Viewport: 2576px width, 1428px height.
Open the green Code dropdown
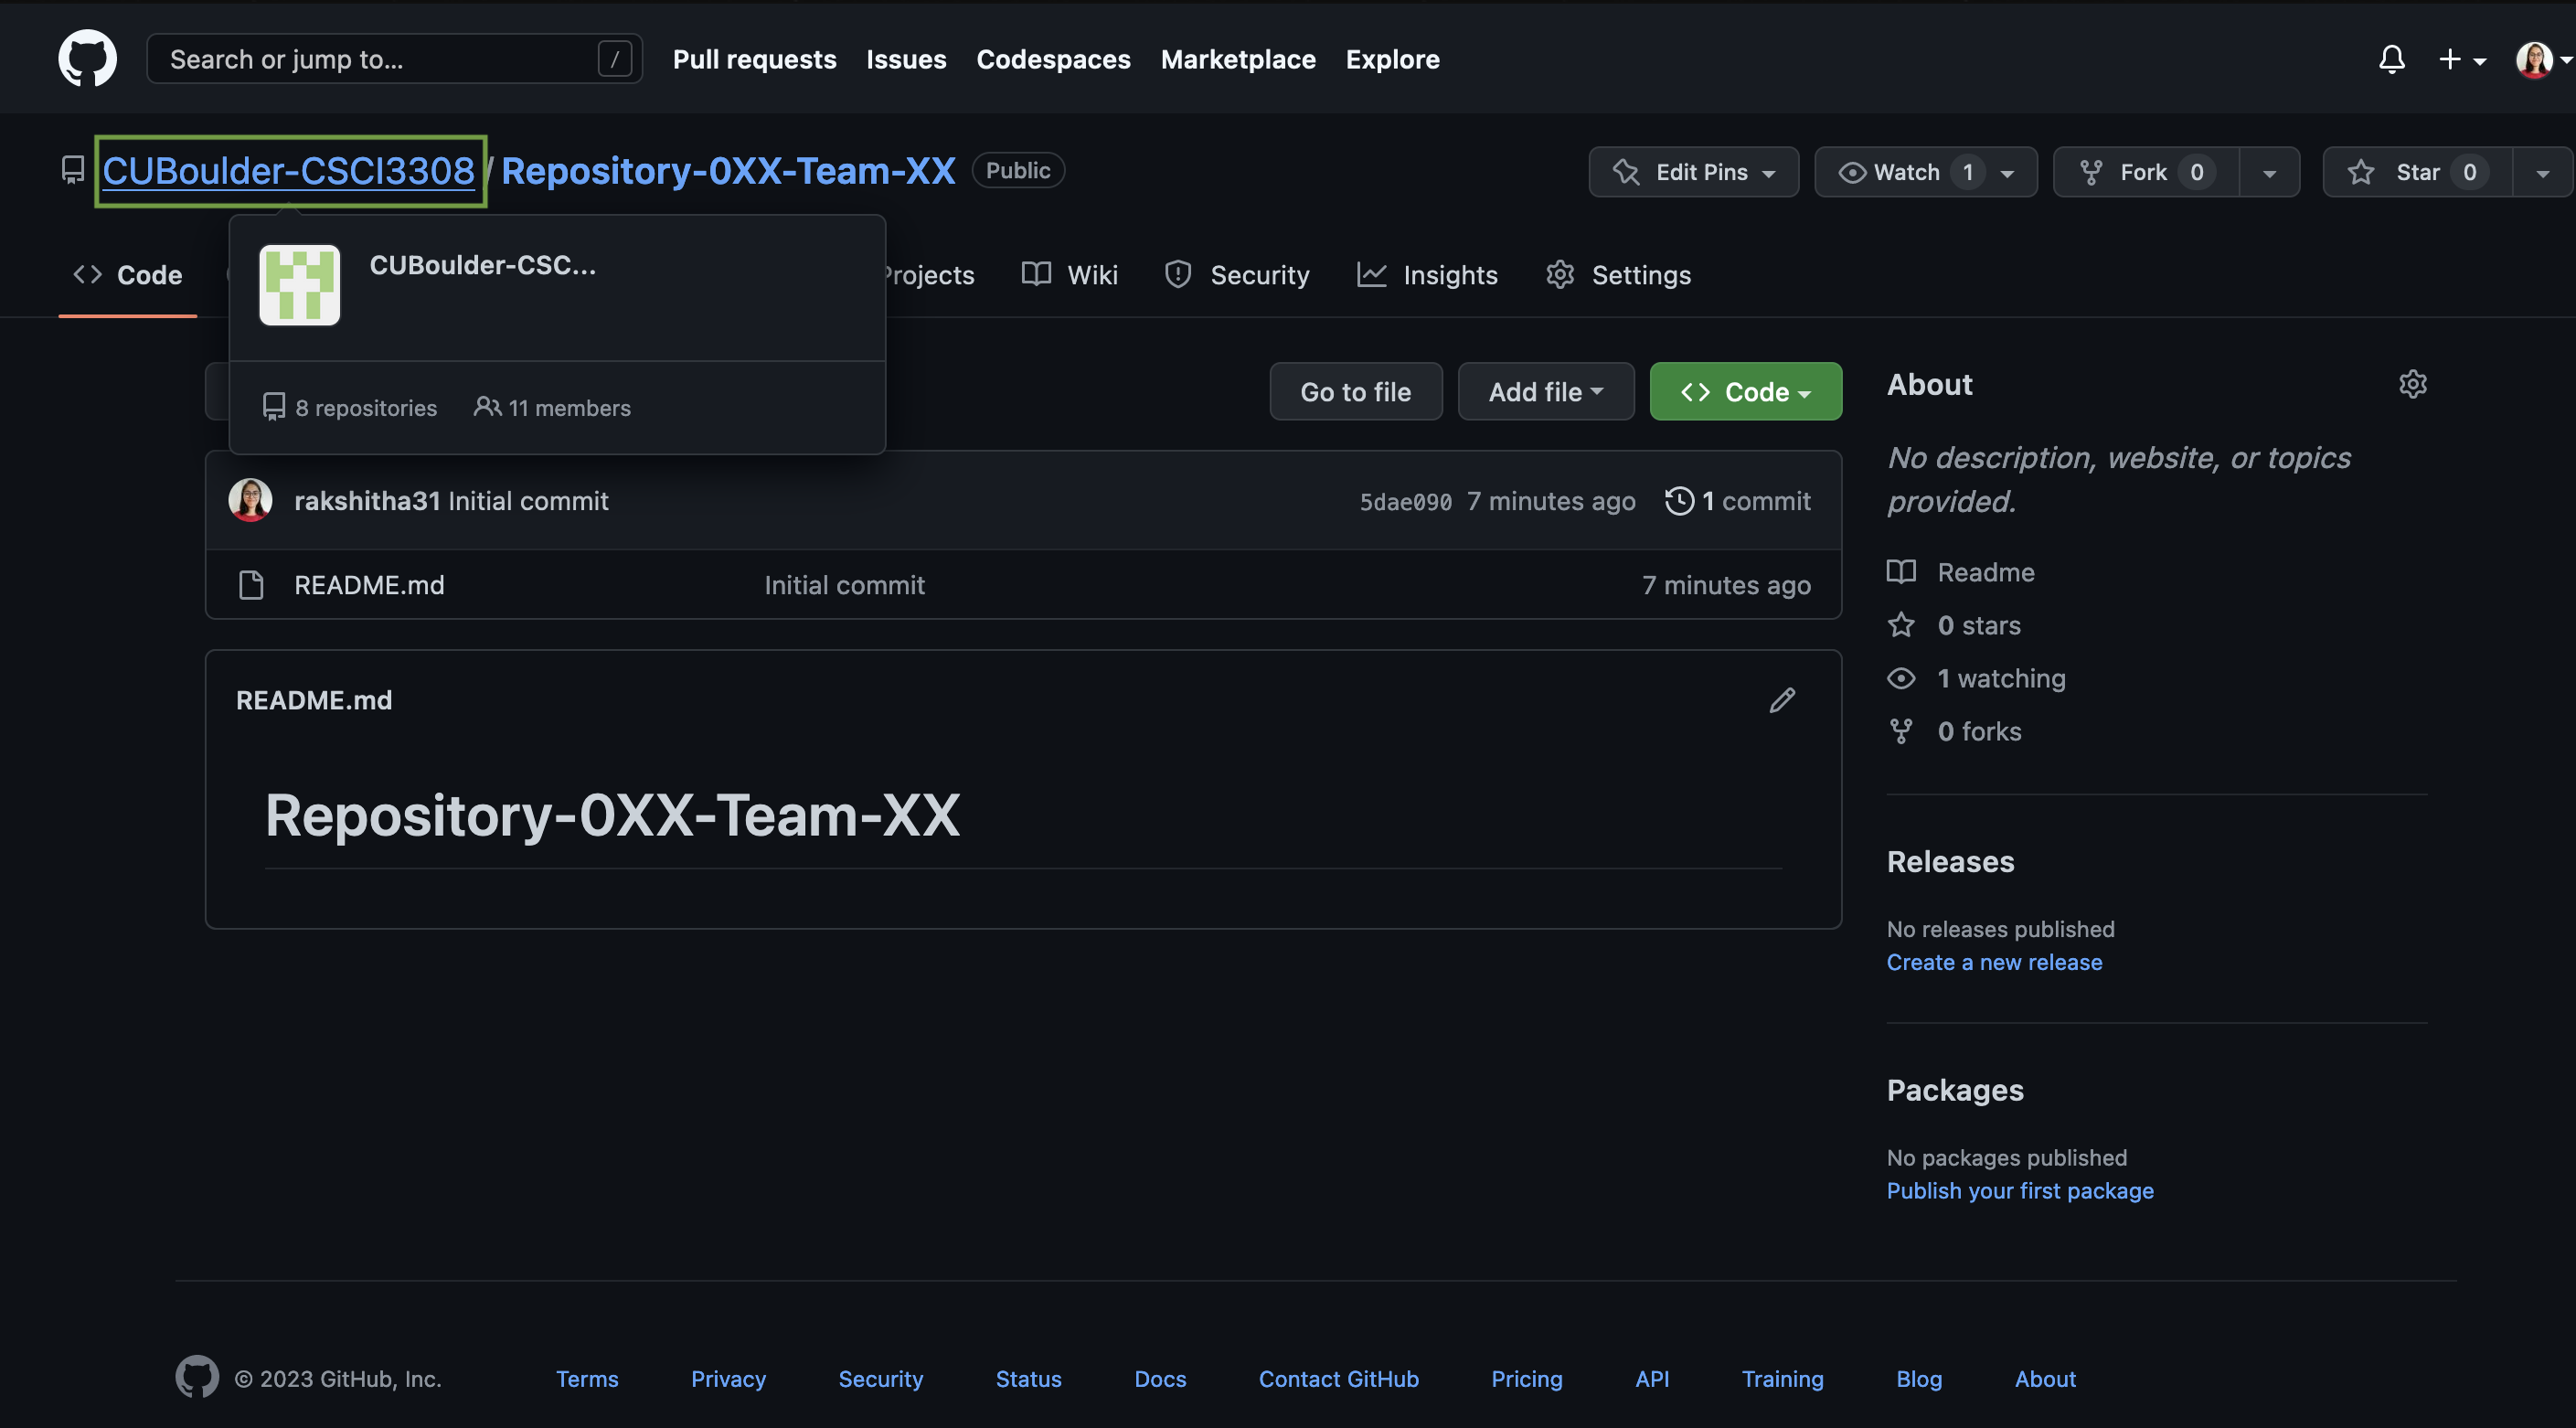coord(1745,391)
